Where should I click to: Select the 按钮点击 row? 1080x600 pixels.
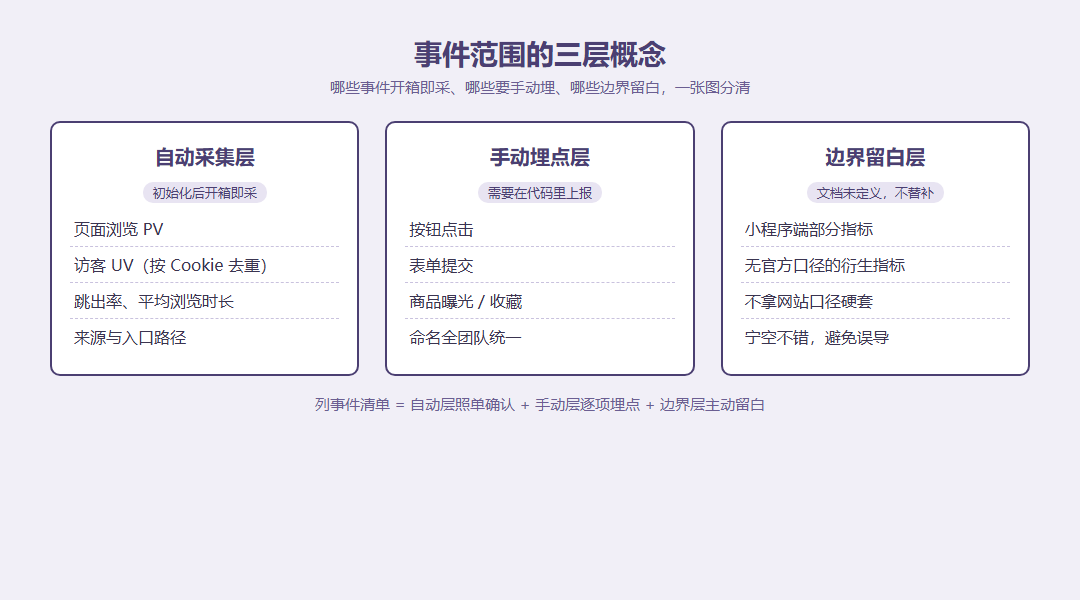click(x=540, y=229)
